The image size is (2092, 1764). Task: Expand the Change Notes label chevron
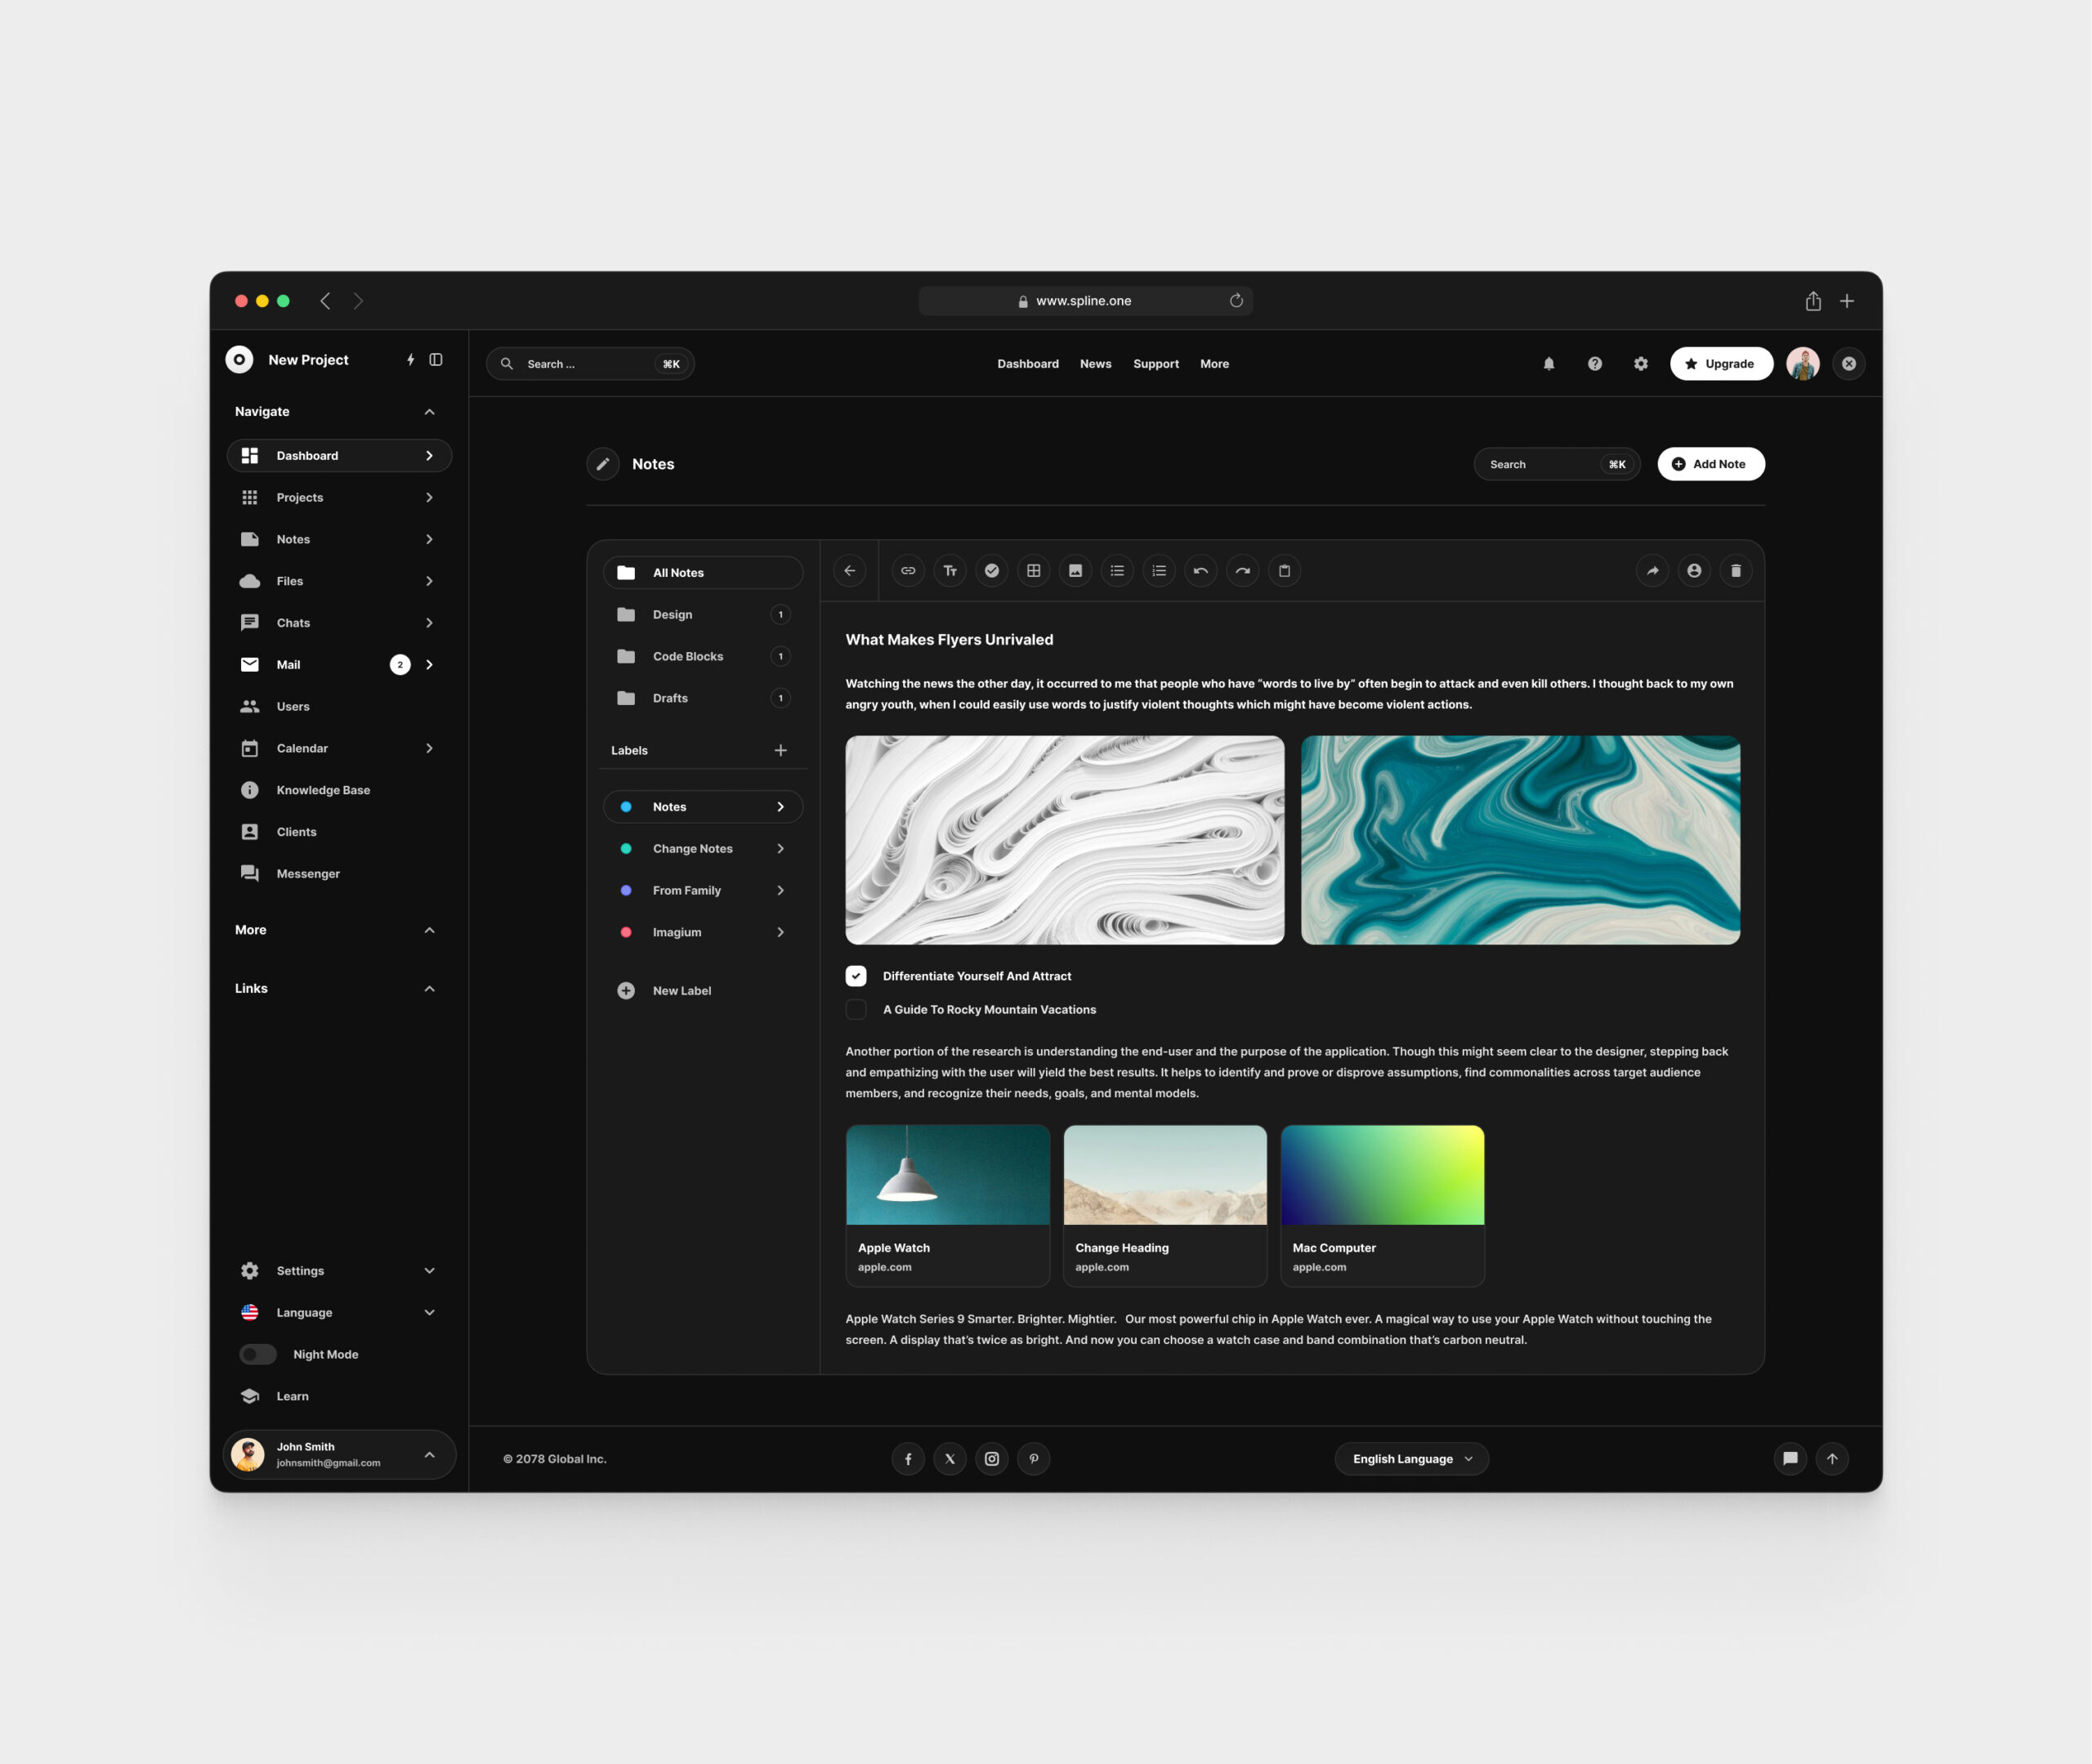[781, 849]
